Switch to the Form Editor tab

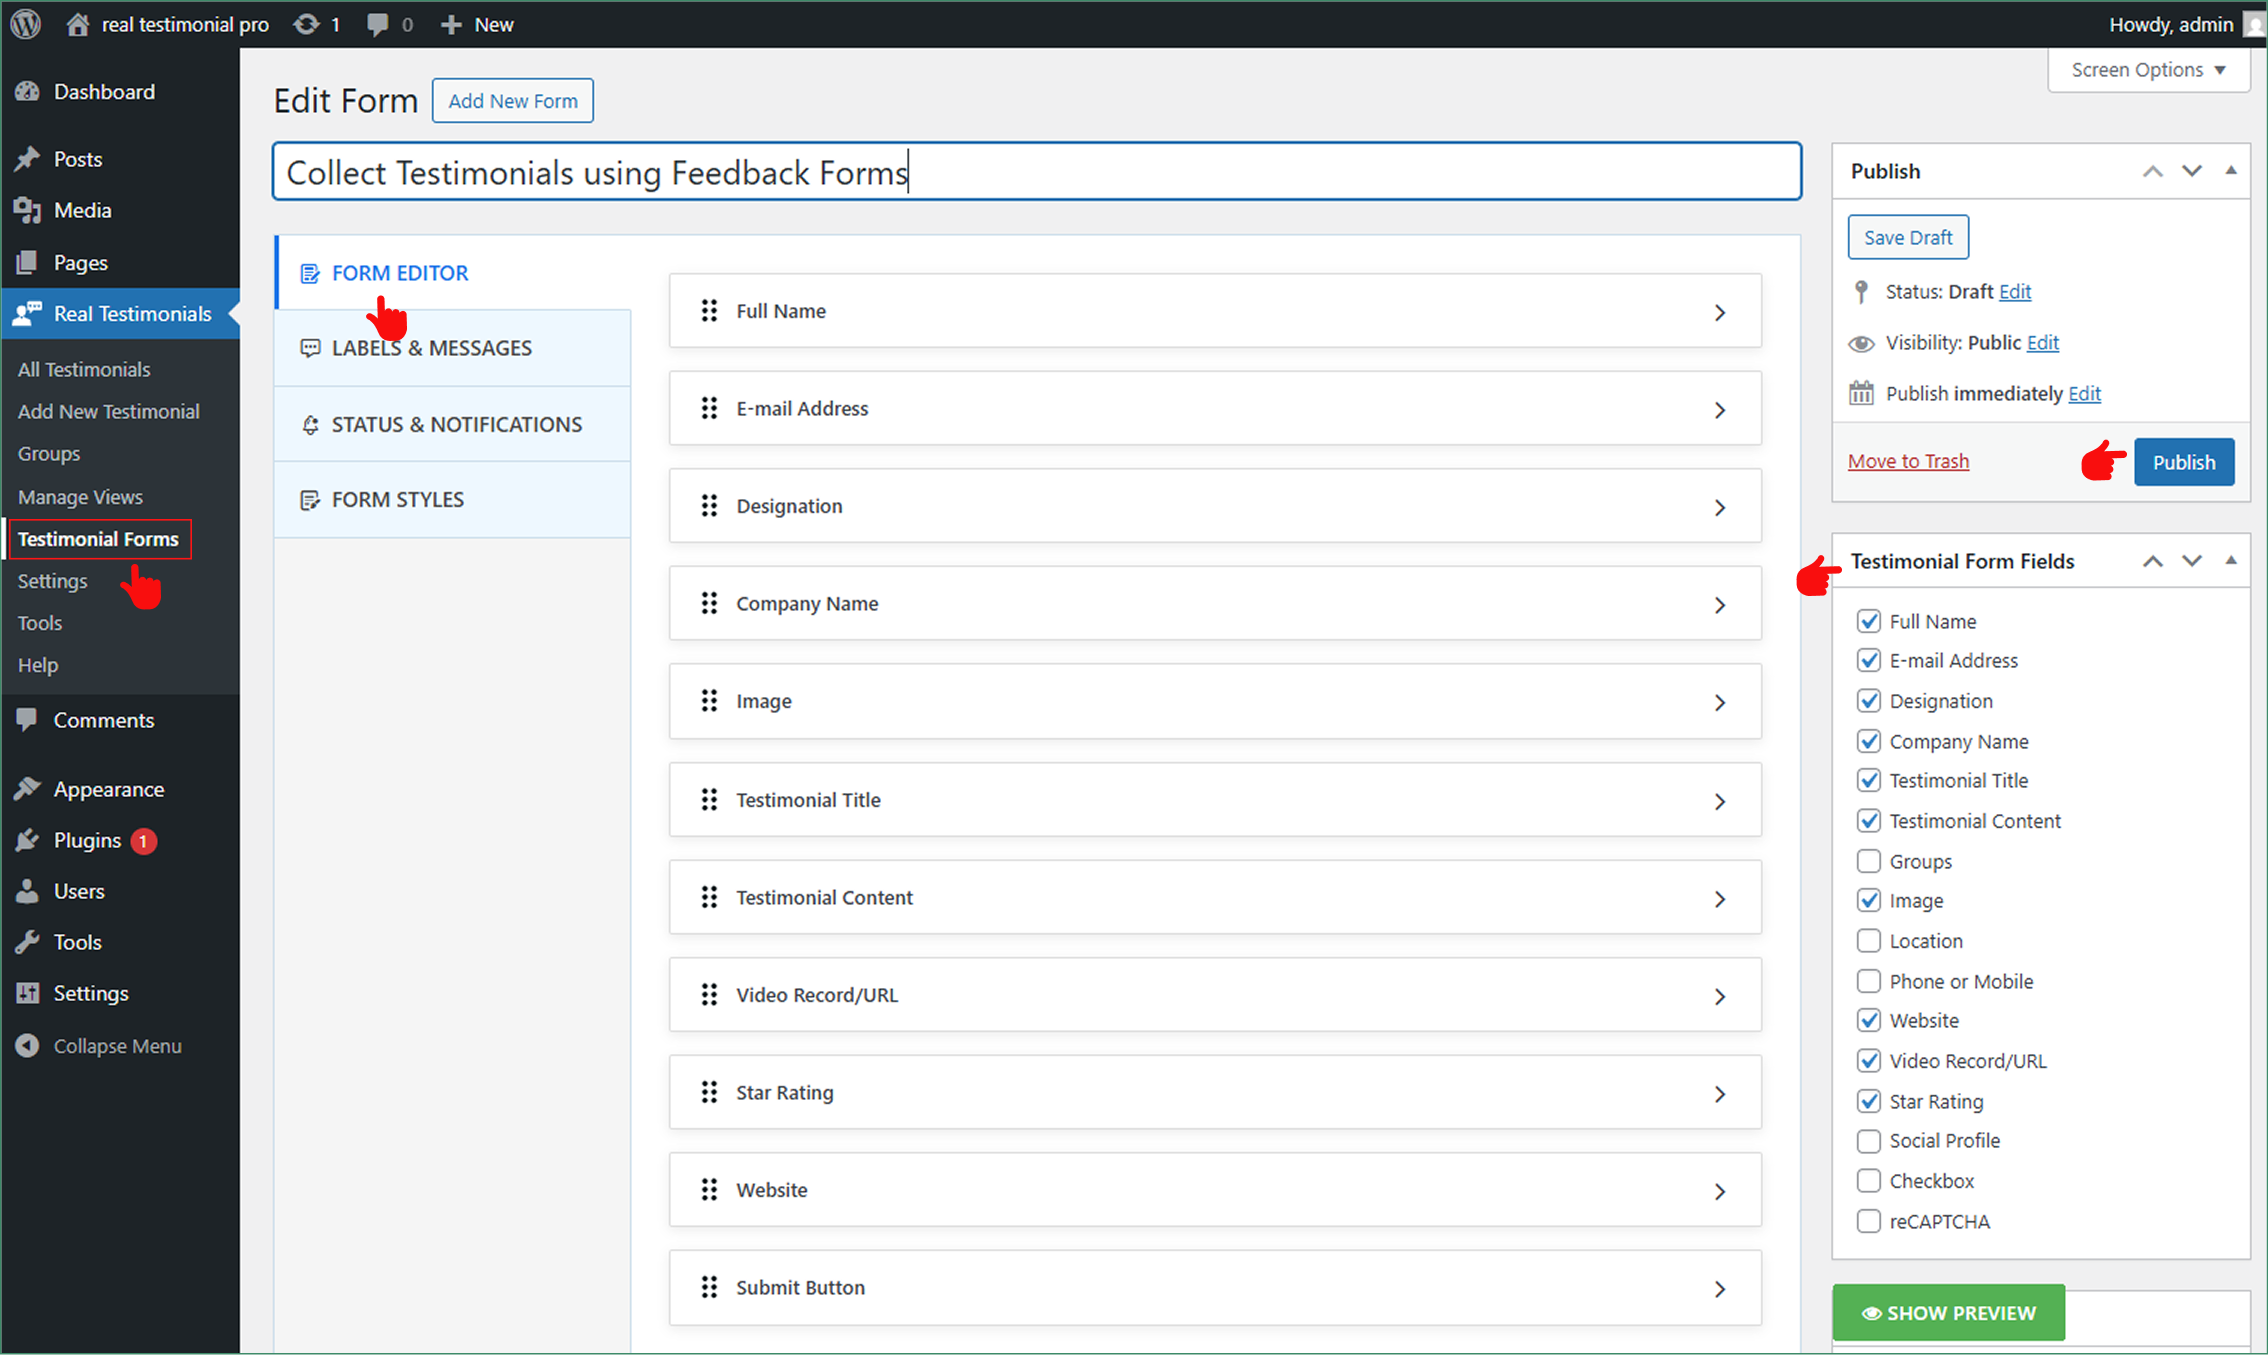click(453, 273)
